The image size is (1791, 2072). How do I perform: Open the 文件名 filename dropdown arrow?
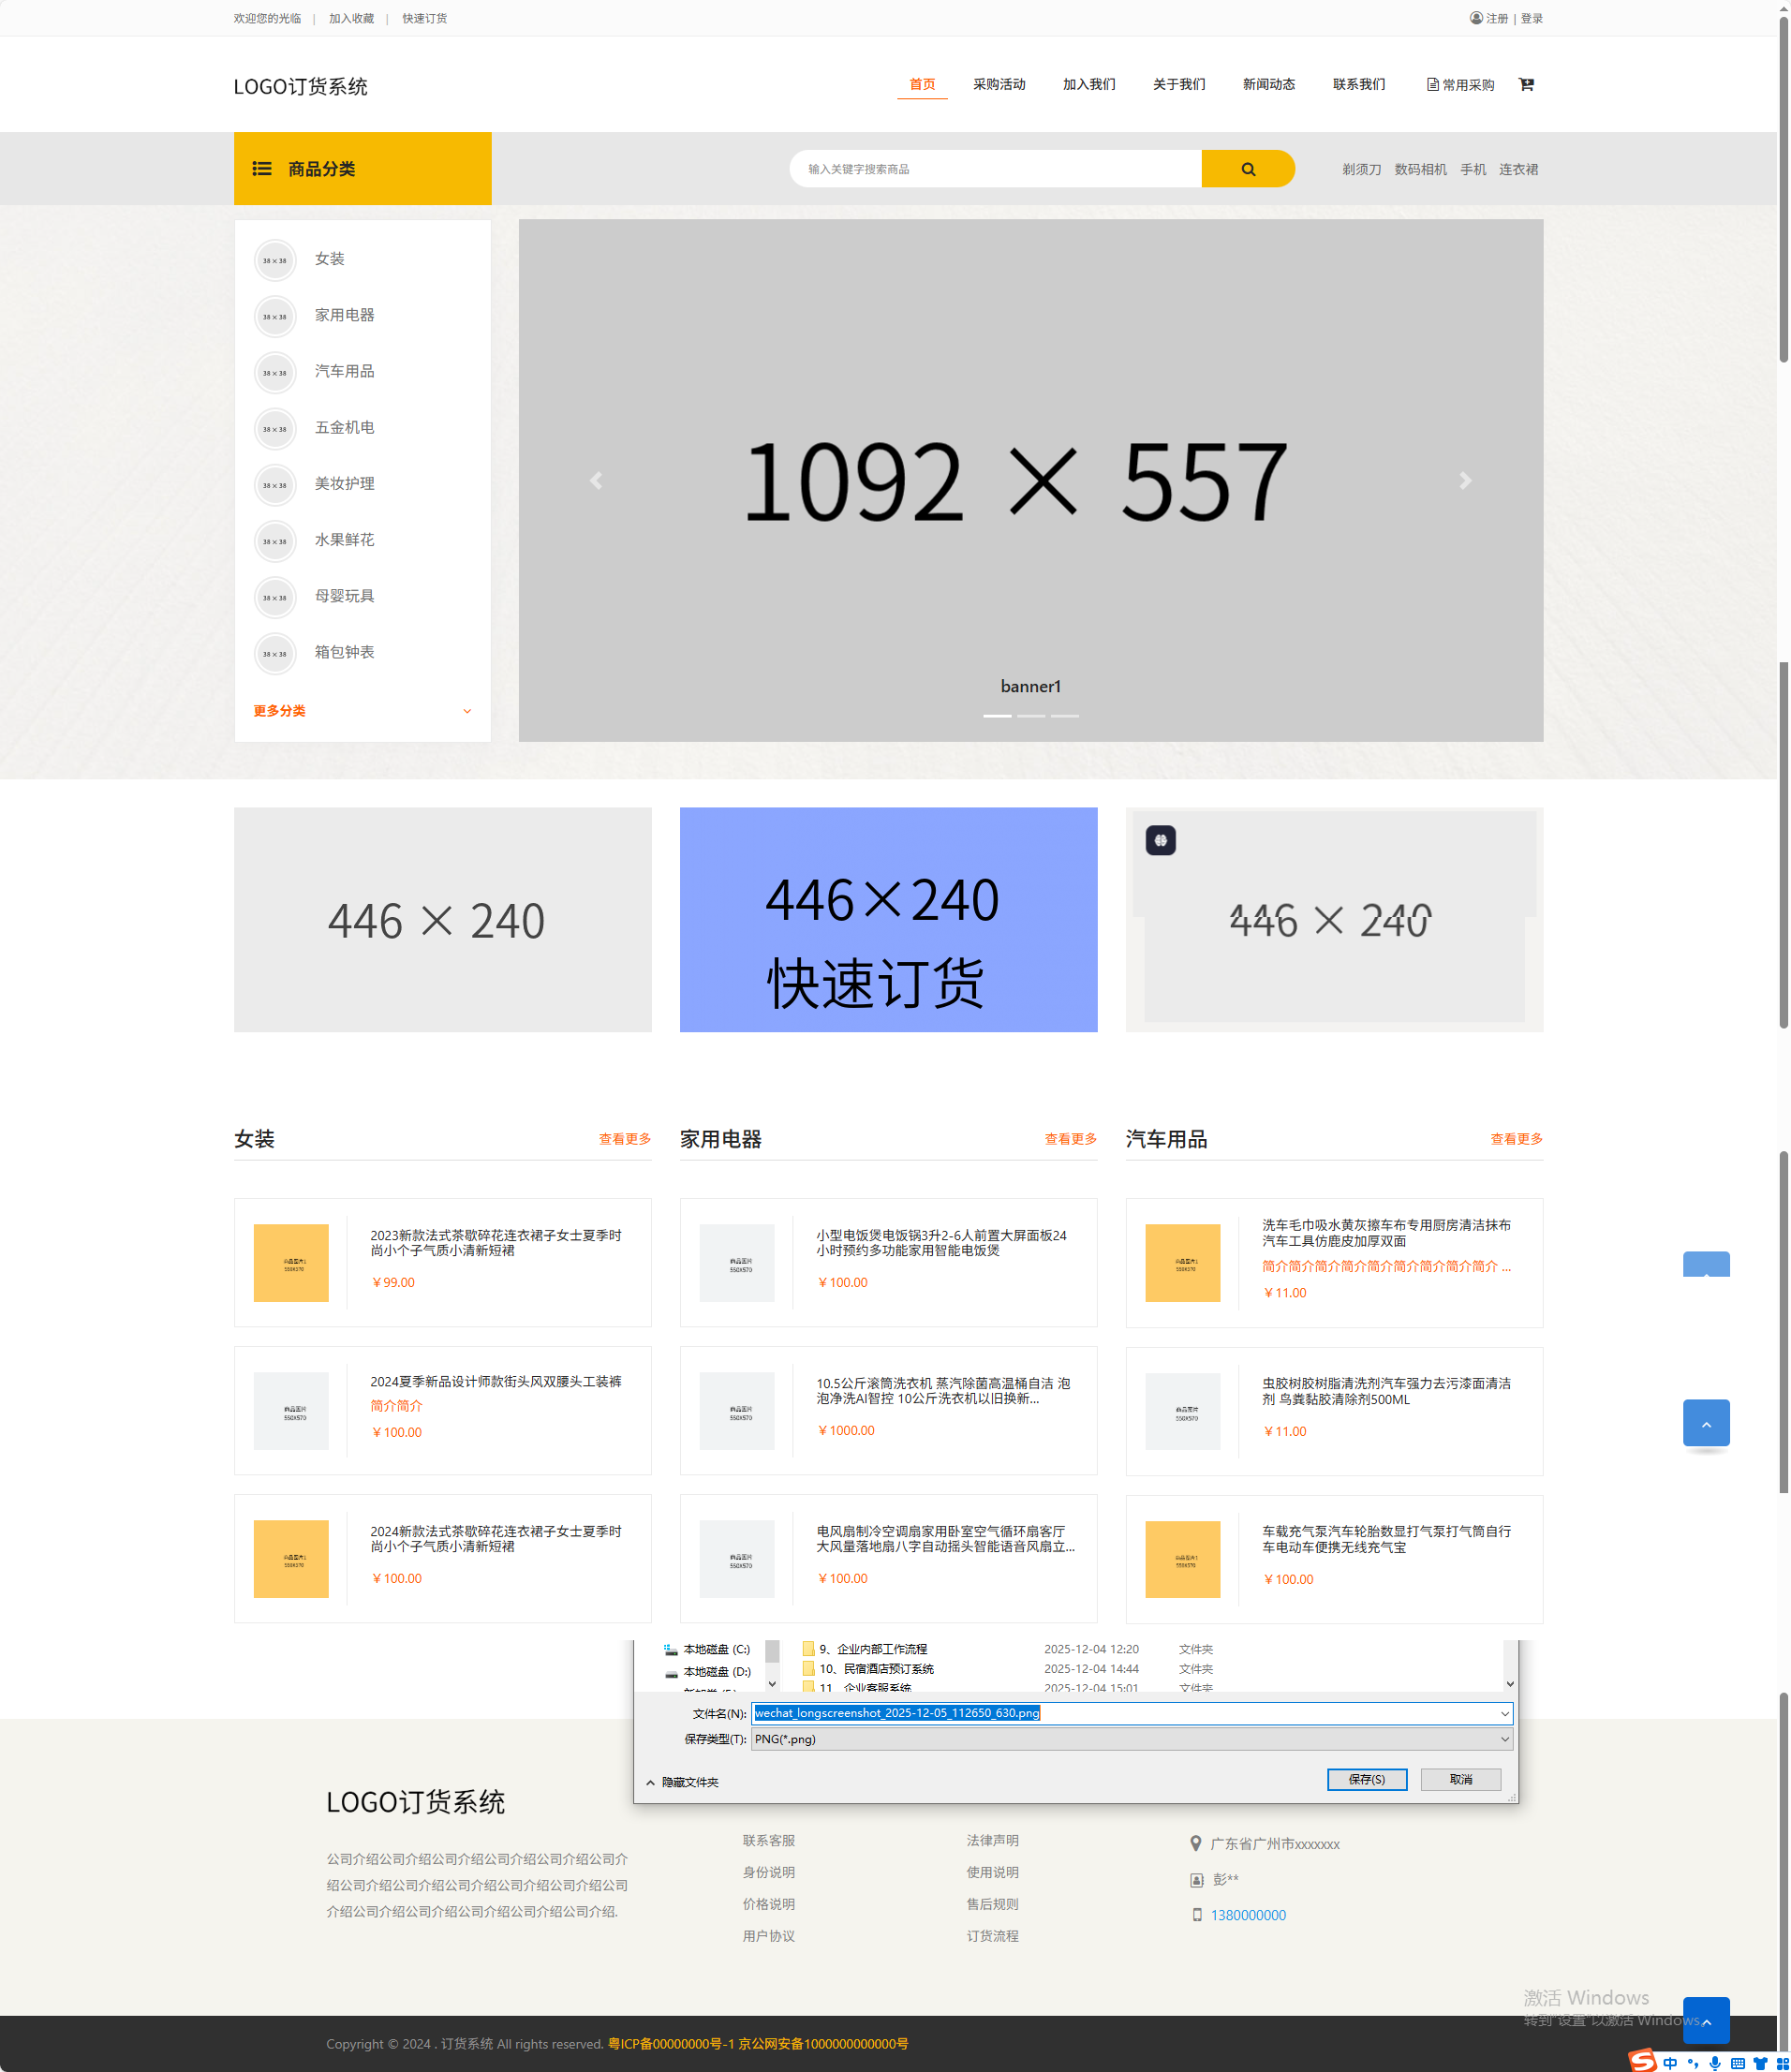(x=1504, y=1713)
